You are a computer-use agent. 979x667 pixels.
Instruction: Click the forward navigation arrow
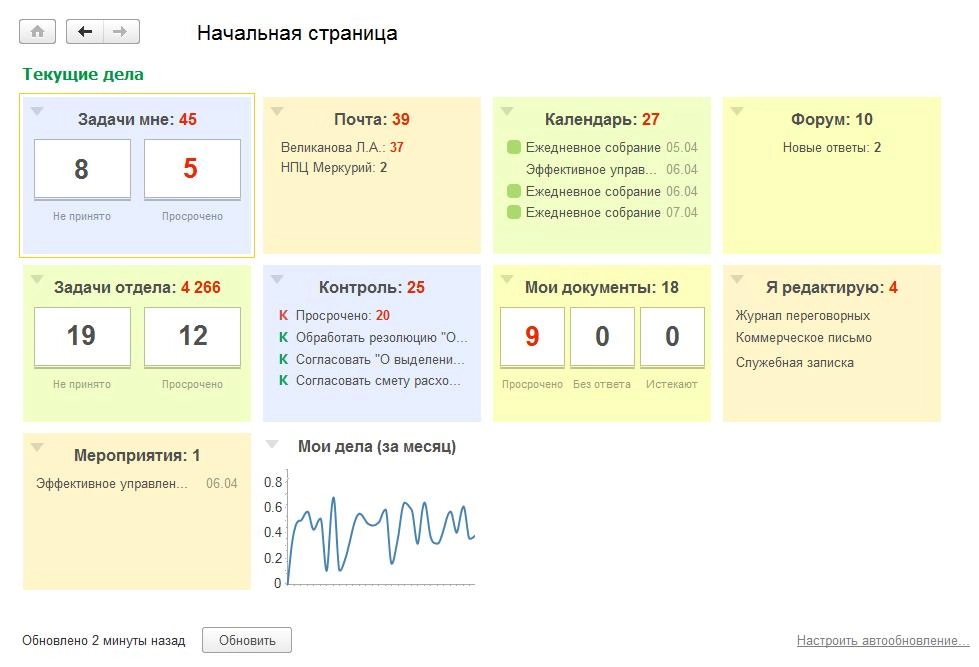tap(118, 31)
